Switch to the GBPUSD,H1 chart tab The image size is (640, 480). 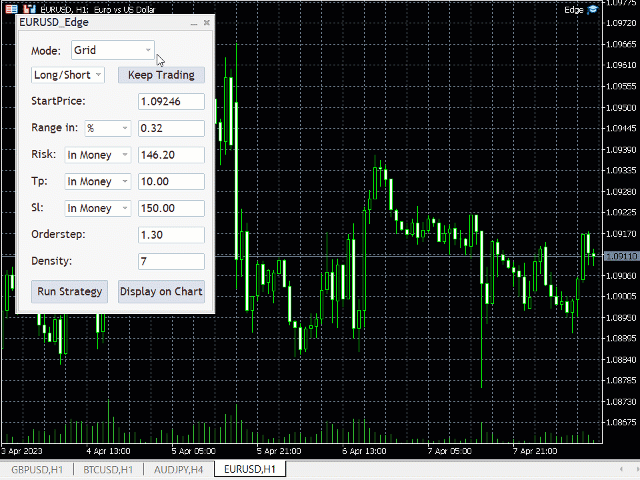pos(37,469)
